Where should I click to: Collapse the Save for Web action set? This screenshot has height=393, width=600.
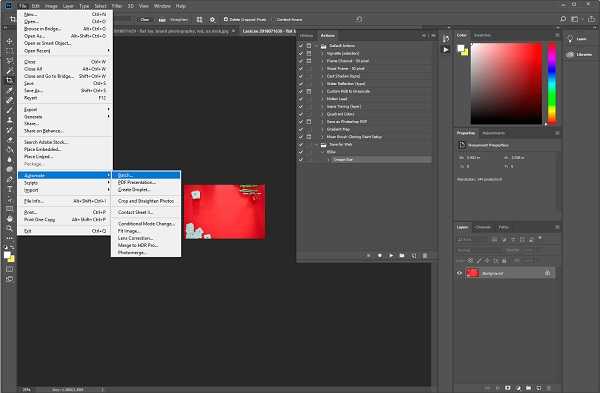pyautogui.click(x=317, y=145)
